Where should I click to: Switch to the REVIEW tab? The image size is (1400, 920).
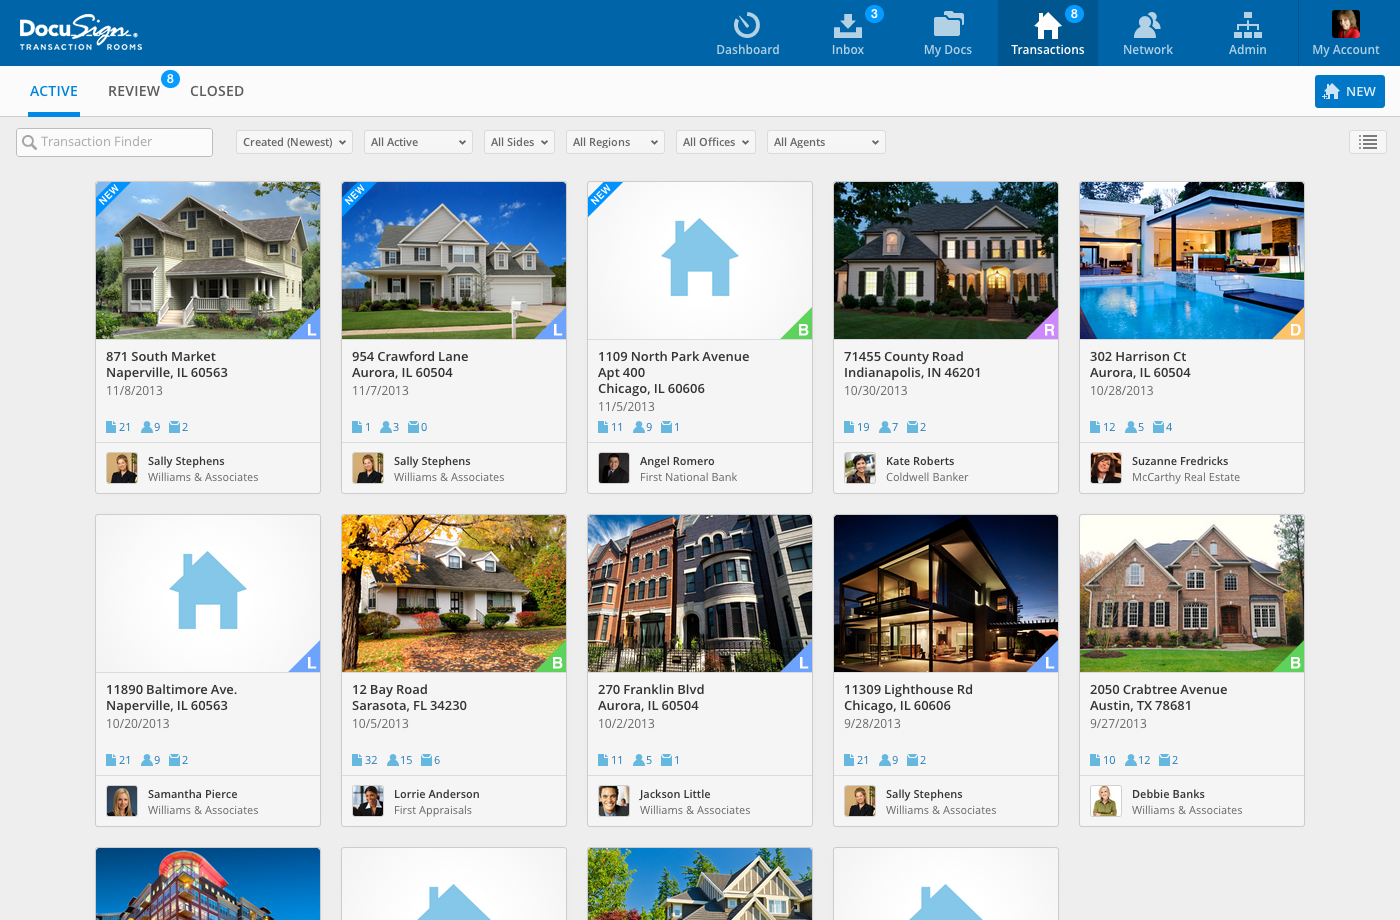(x=134, y=91)
